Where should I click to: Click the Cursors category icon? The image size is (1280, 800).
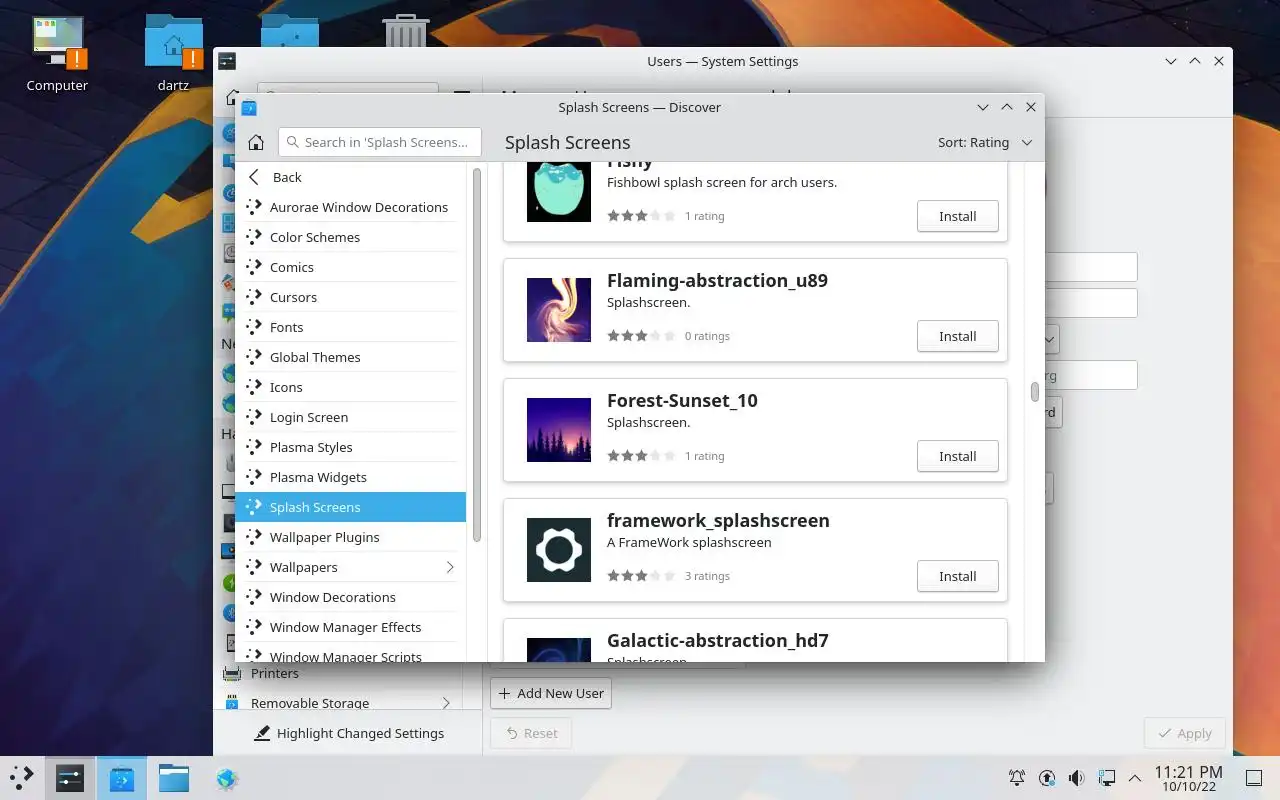click(254, 297)
